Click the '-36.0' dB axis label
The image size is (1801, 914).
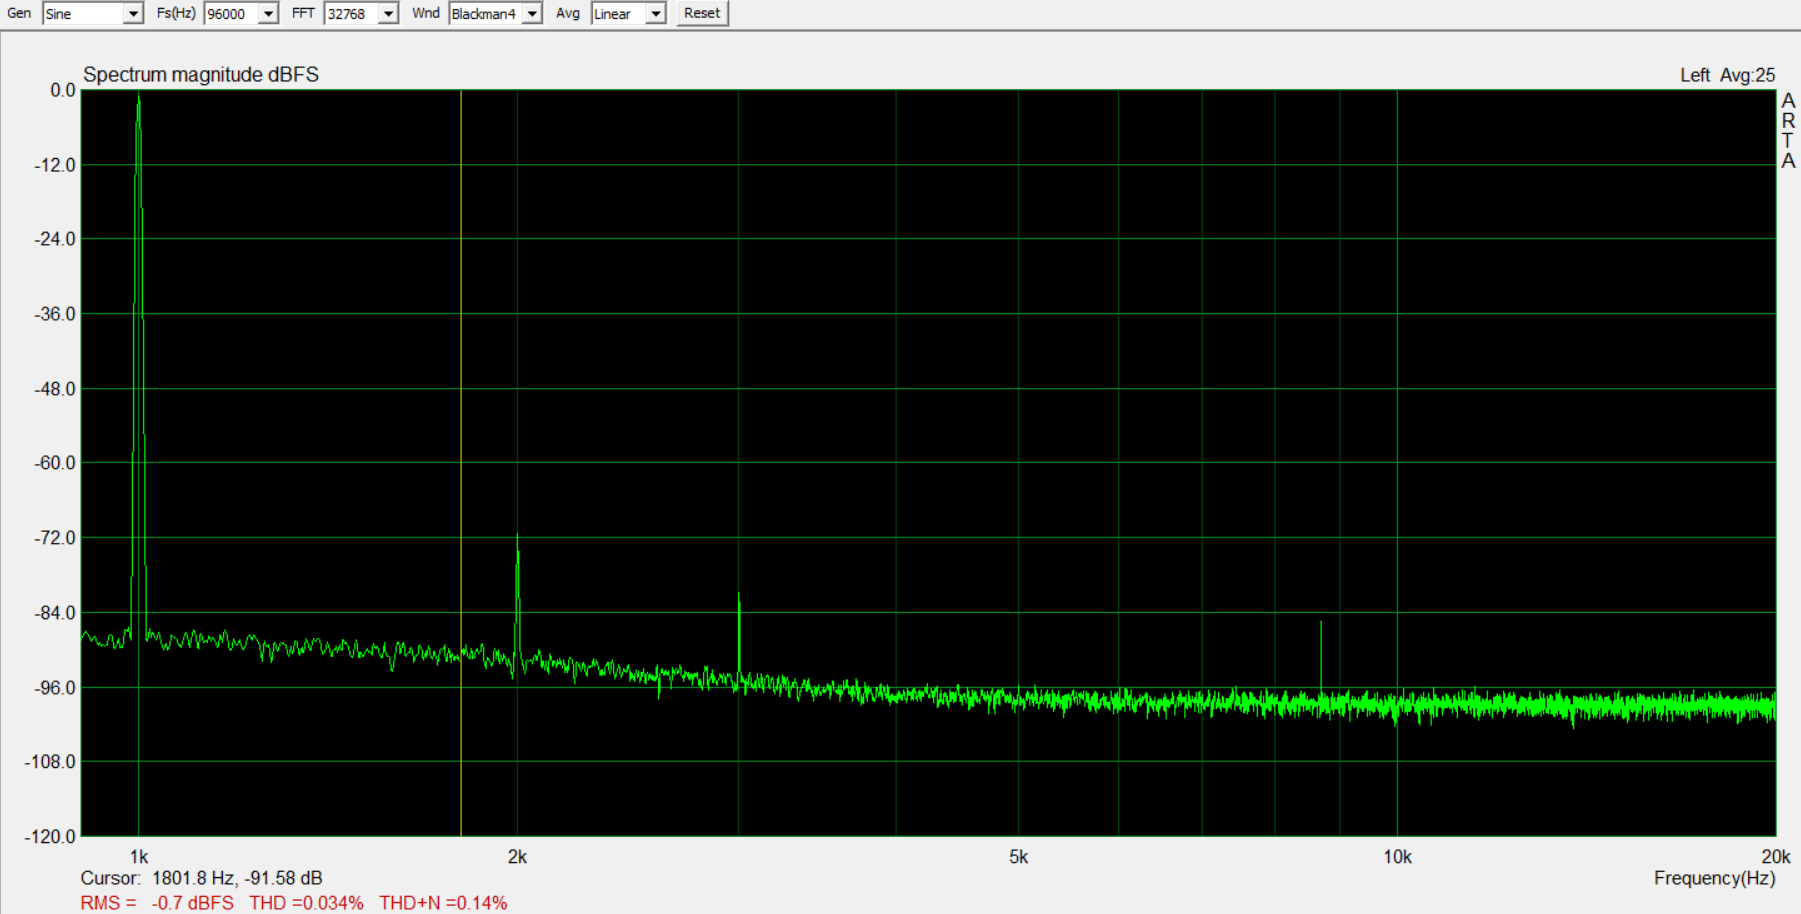click(55, 314)
